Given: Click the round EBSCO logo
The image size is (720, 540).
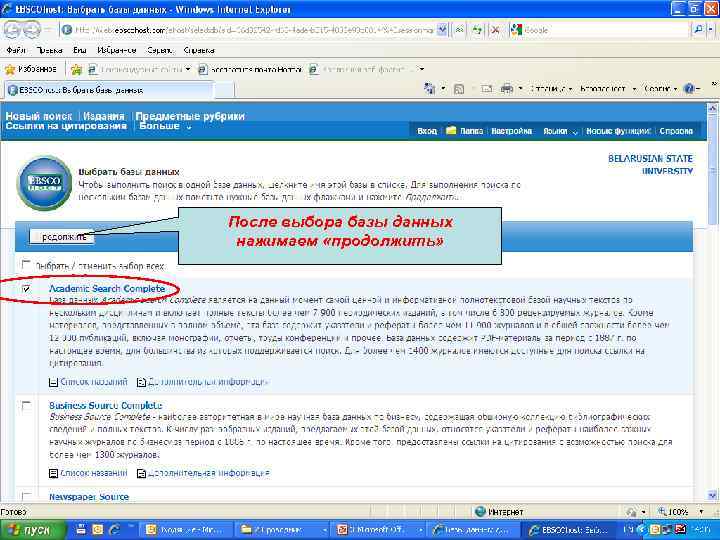Looking at the screenshot, I should (x=44, y=183).
